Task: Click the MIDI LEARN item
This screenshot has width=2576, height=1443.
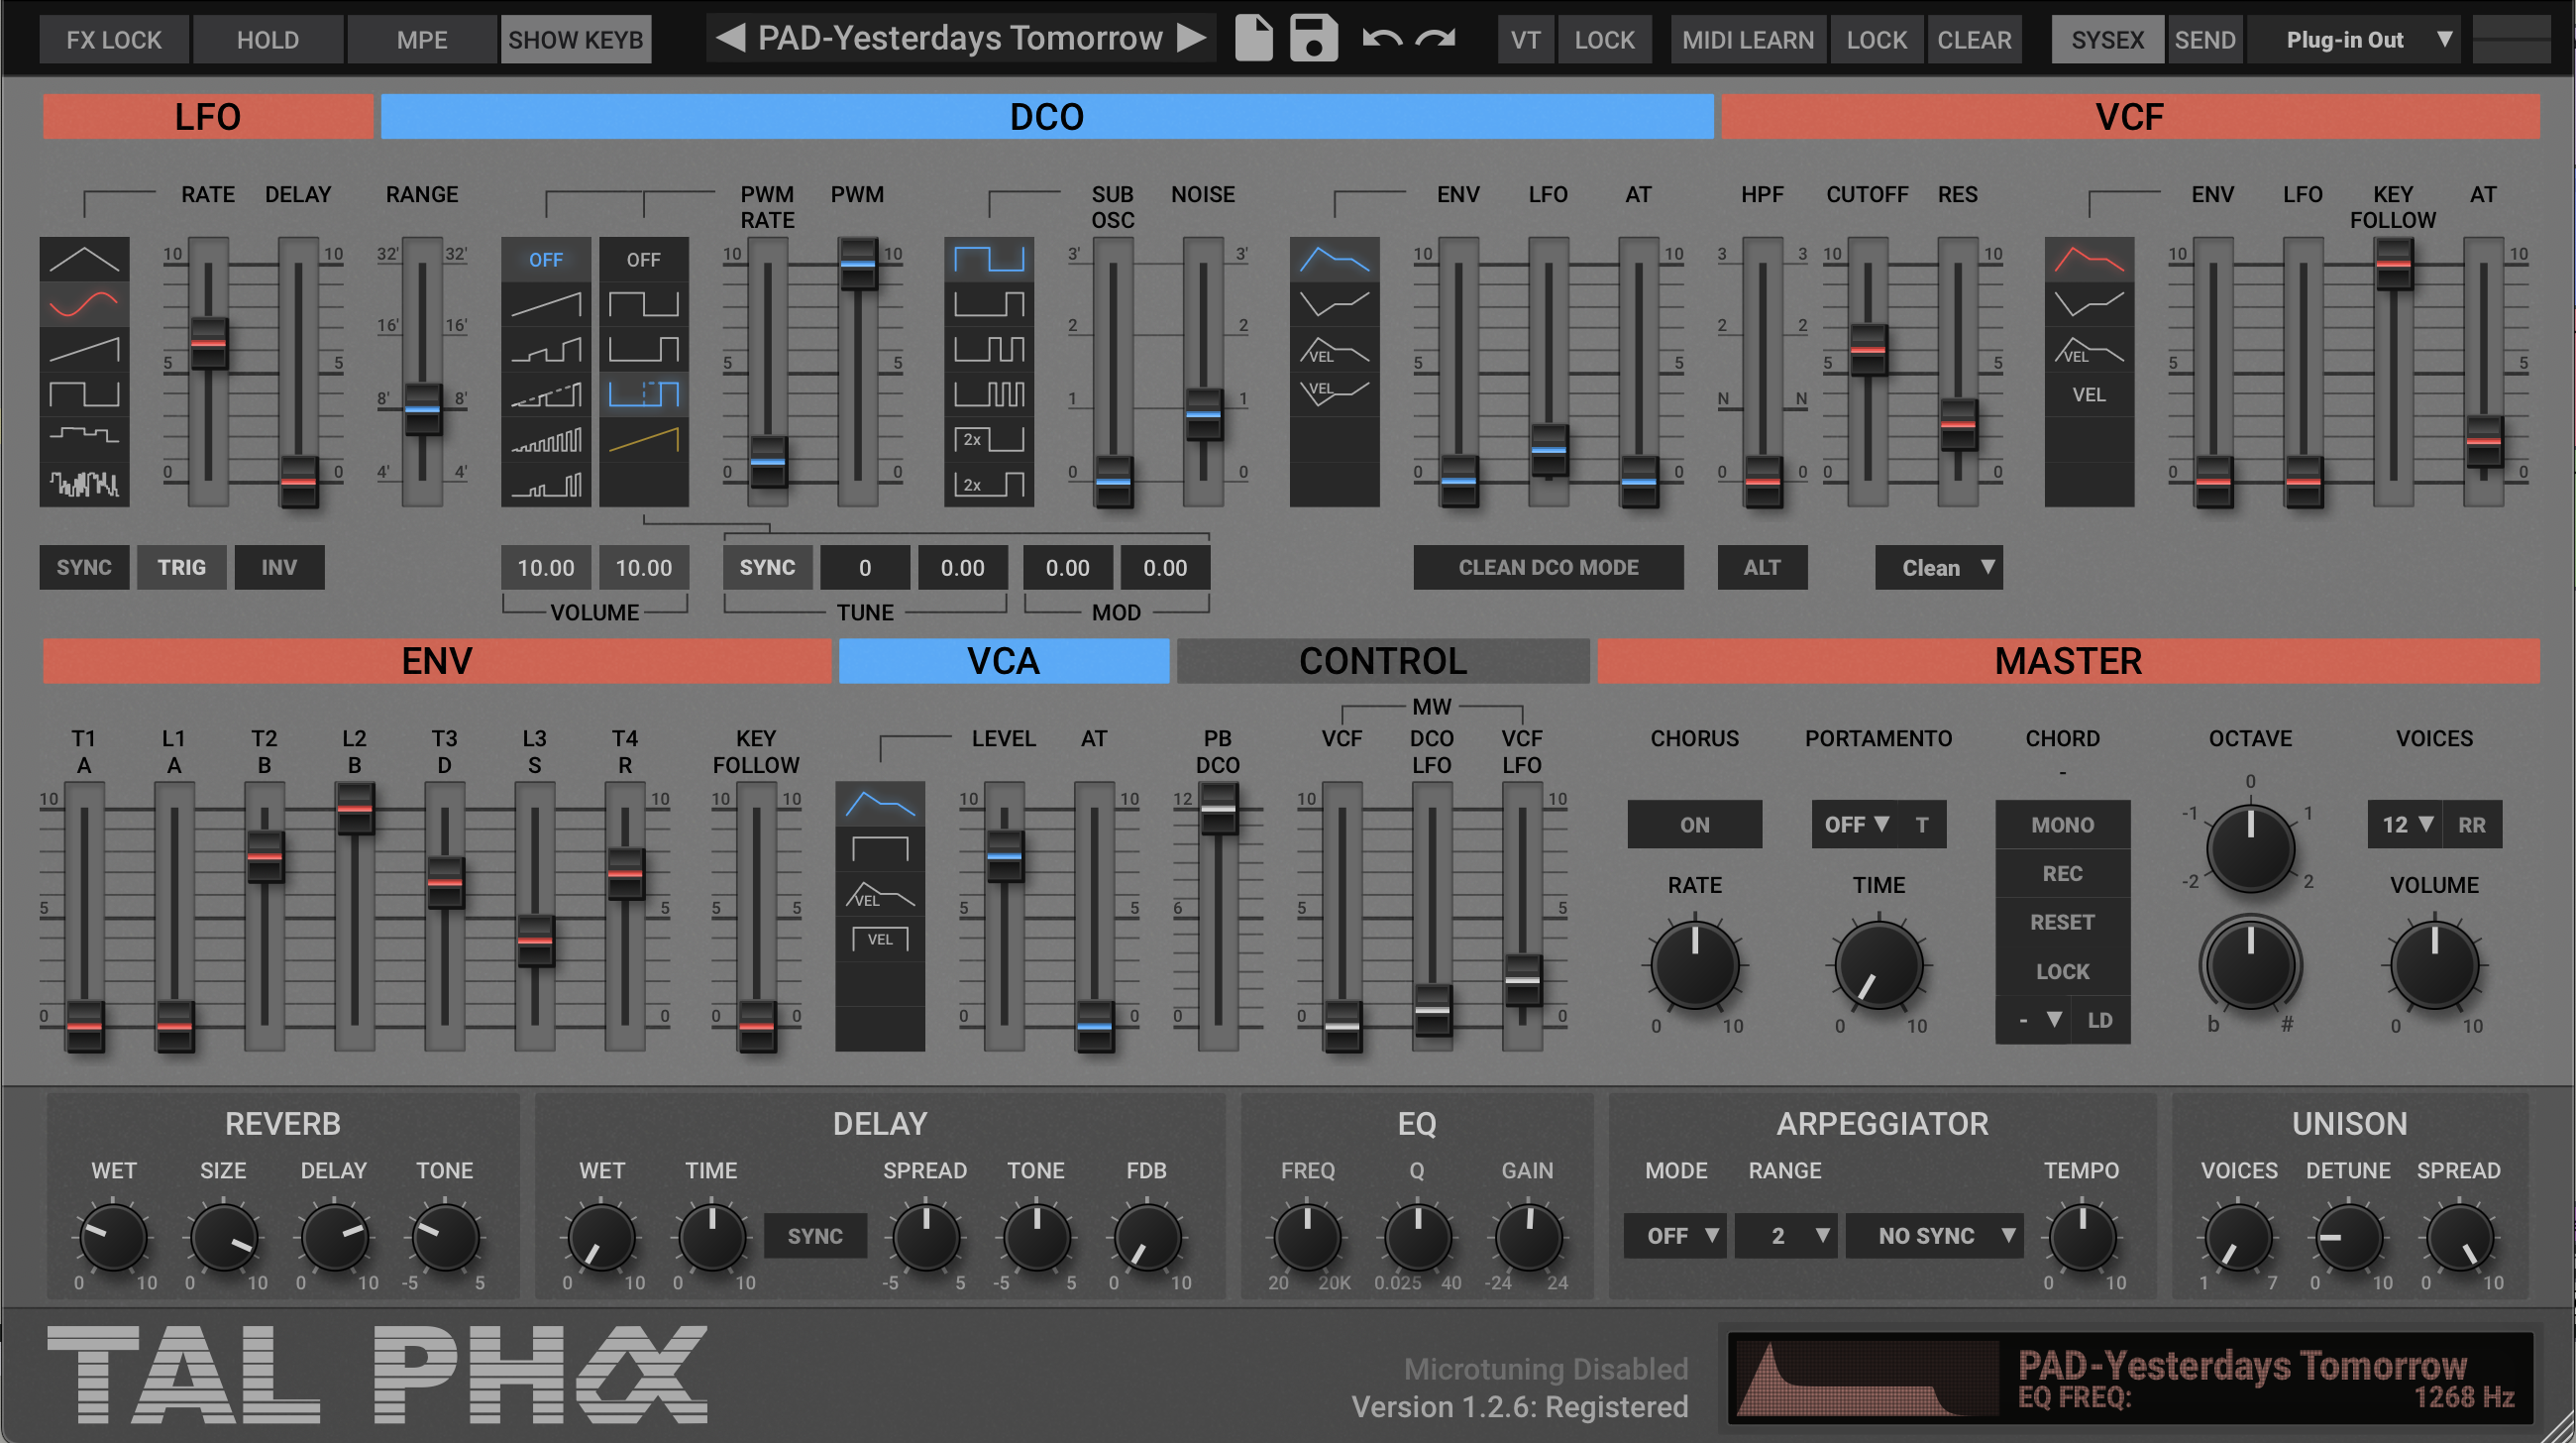Action: (x=1747, y=39)
